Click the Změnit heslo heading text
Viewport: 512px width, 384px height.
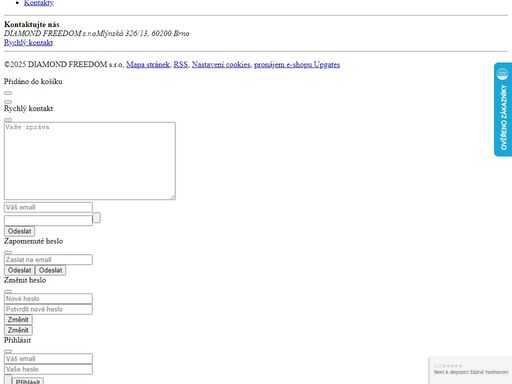click(x=25, y=280)
